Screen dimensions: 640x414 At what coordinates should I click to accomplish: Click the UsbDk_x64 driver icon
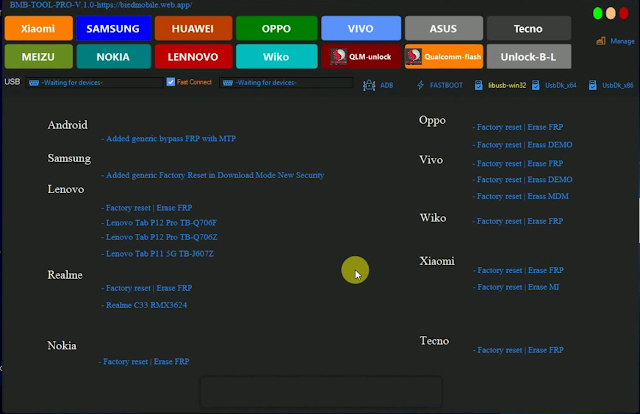pos(536,85)
